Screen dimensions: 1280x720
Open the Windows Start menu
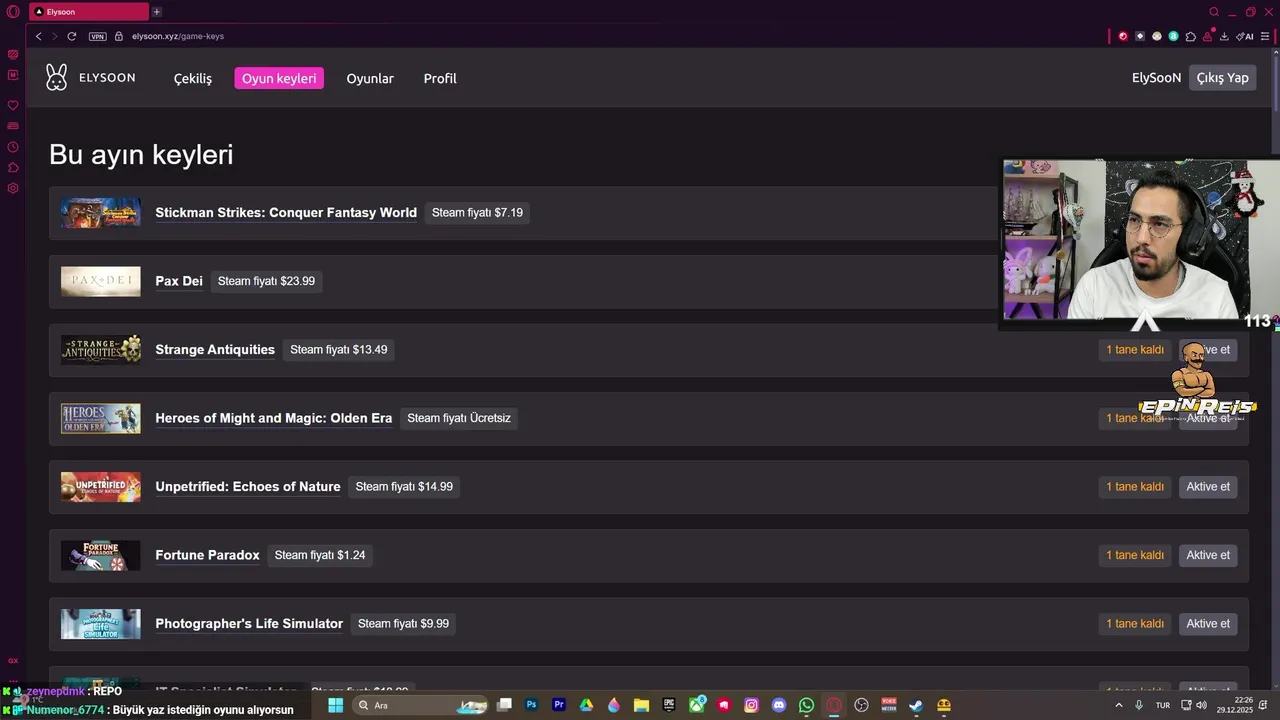point(336,705)
